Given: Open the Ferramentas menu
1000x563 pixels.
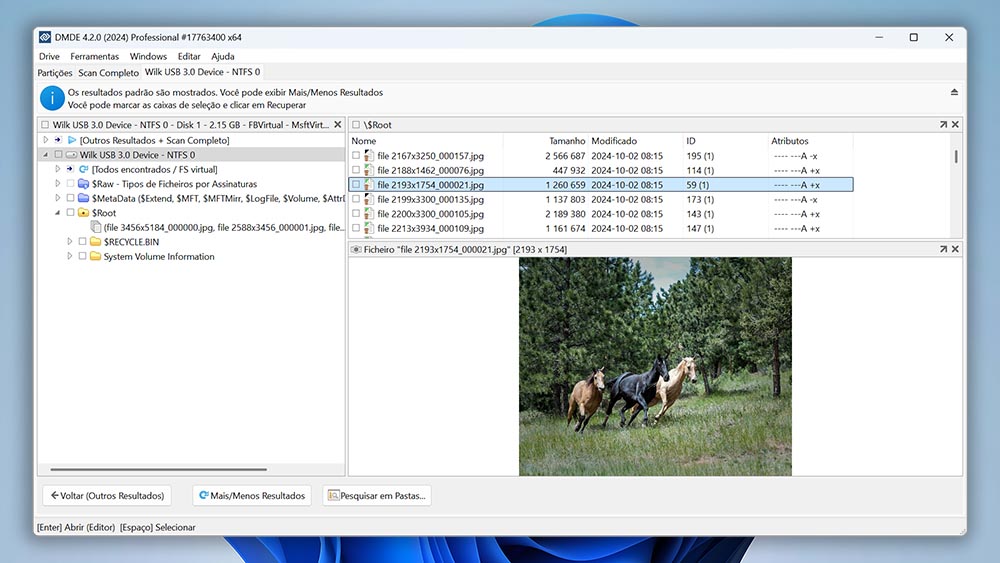Looking at the screenshot, I should pos(94,56).
